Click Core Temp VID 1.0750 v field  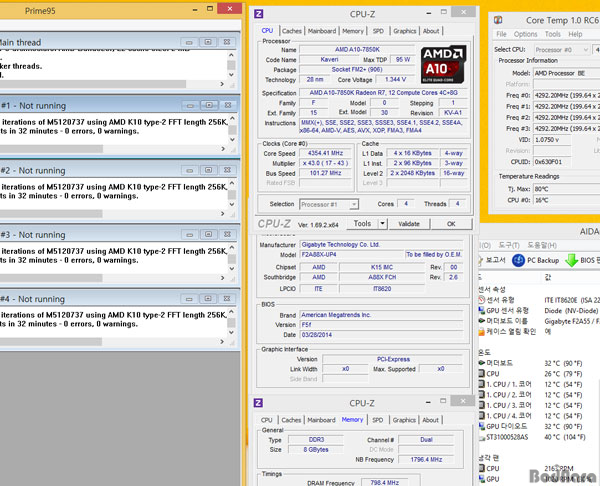pyautogui.click(x=552, y=140)
